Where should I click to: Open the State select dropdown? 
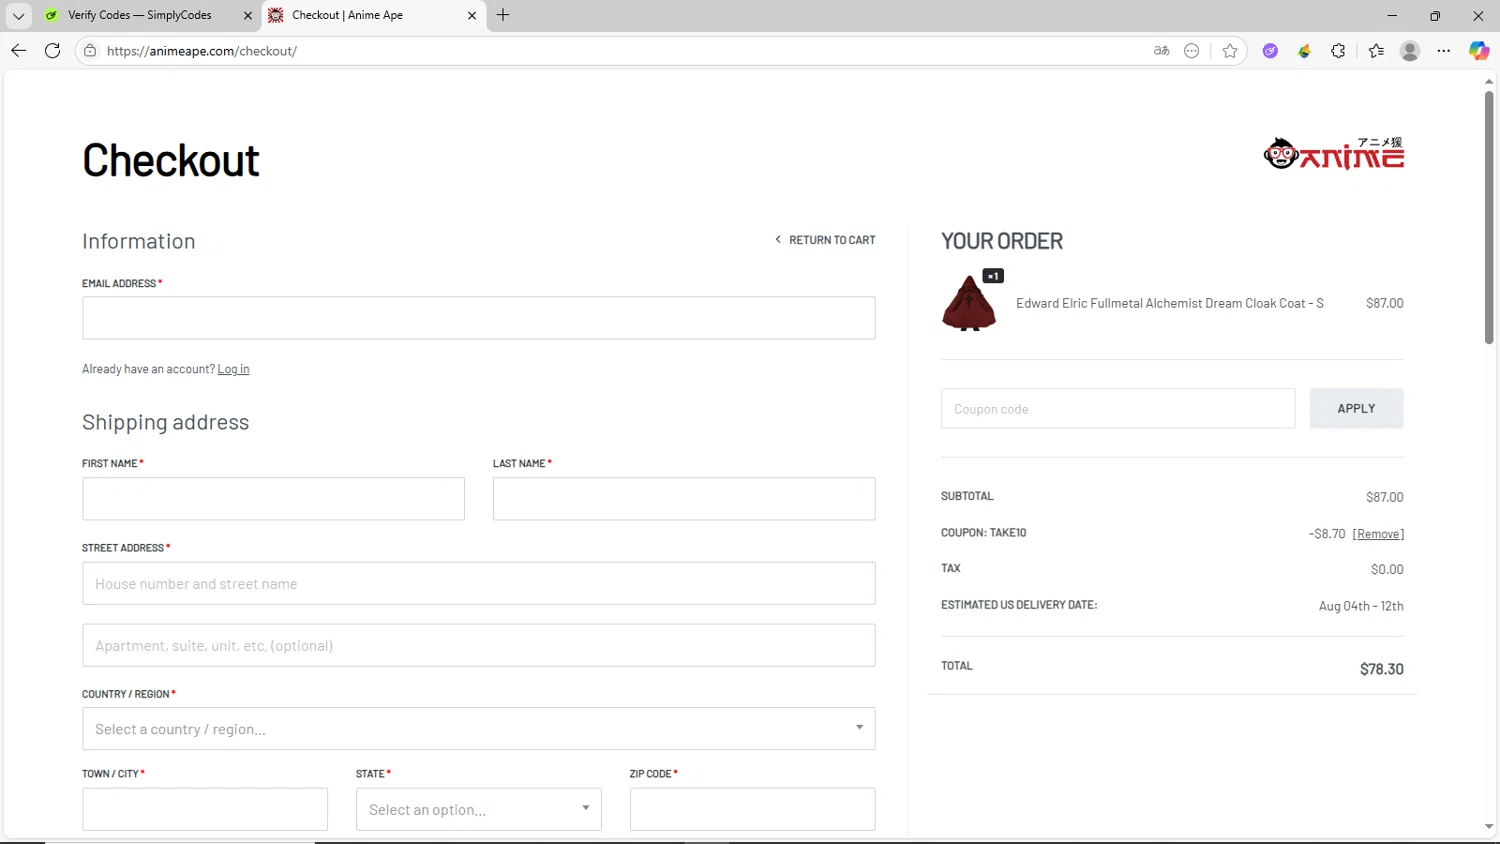[479, 809]
